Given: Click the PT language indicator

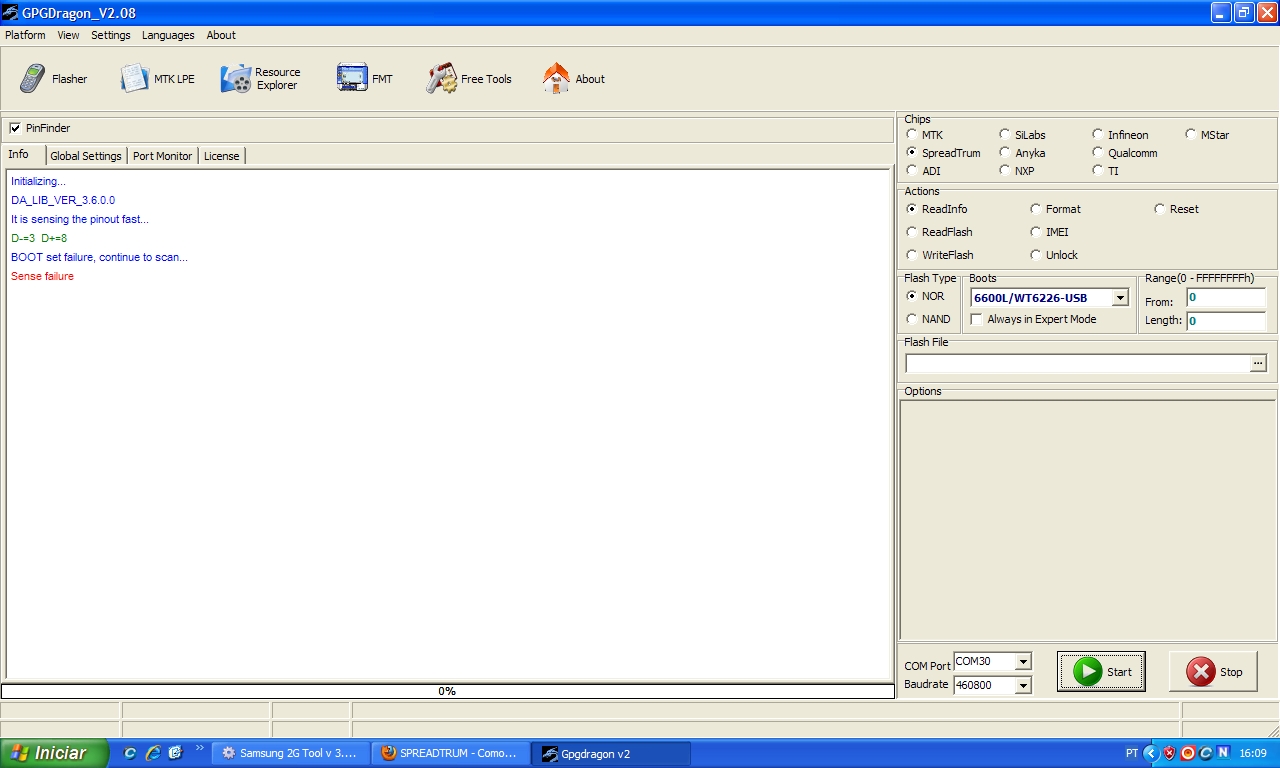Looking at the screenshot, I should (x=1132, y=753).
